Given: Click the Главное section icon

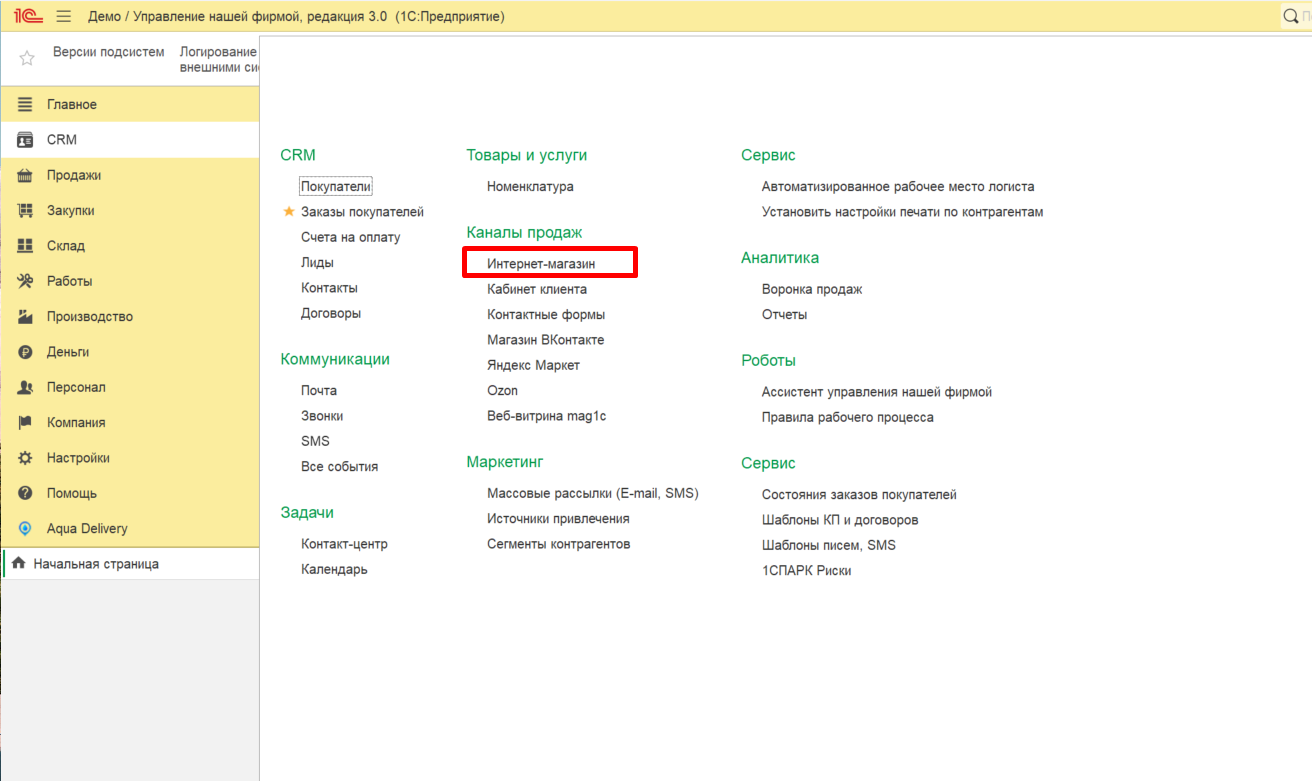Looking at the screenshot, I should [25, 105].
